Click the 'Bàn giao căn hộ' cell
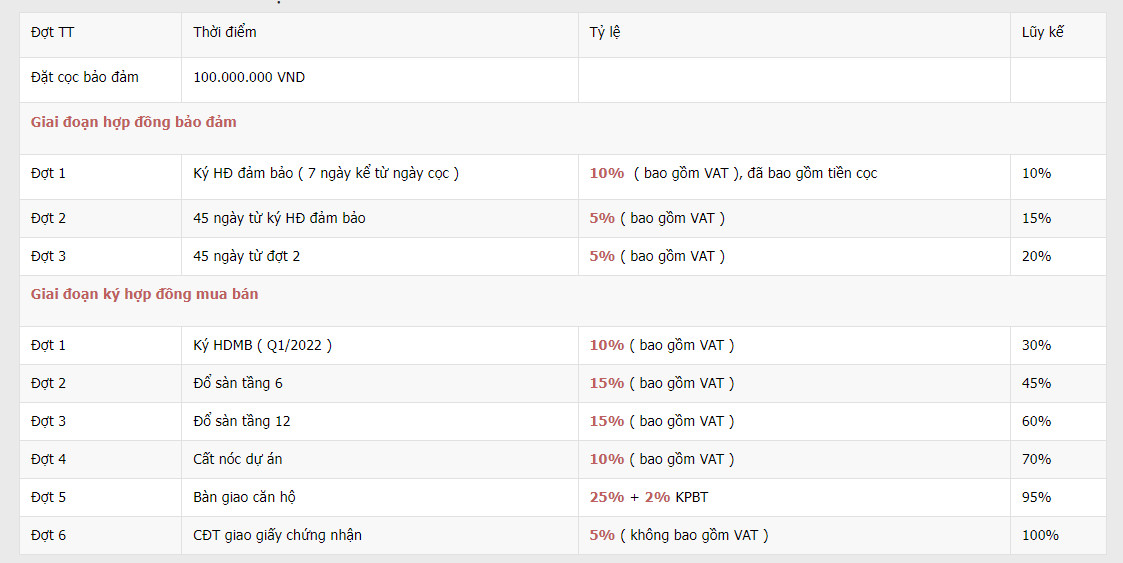 [x=244, y=497]
